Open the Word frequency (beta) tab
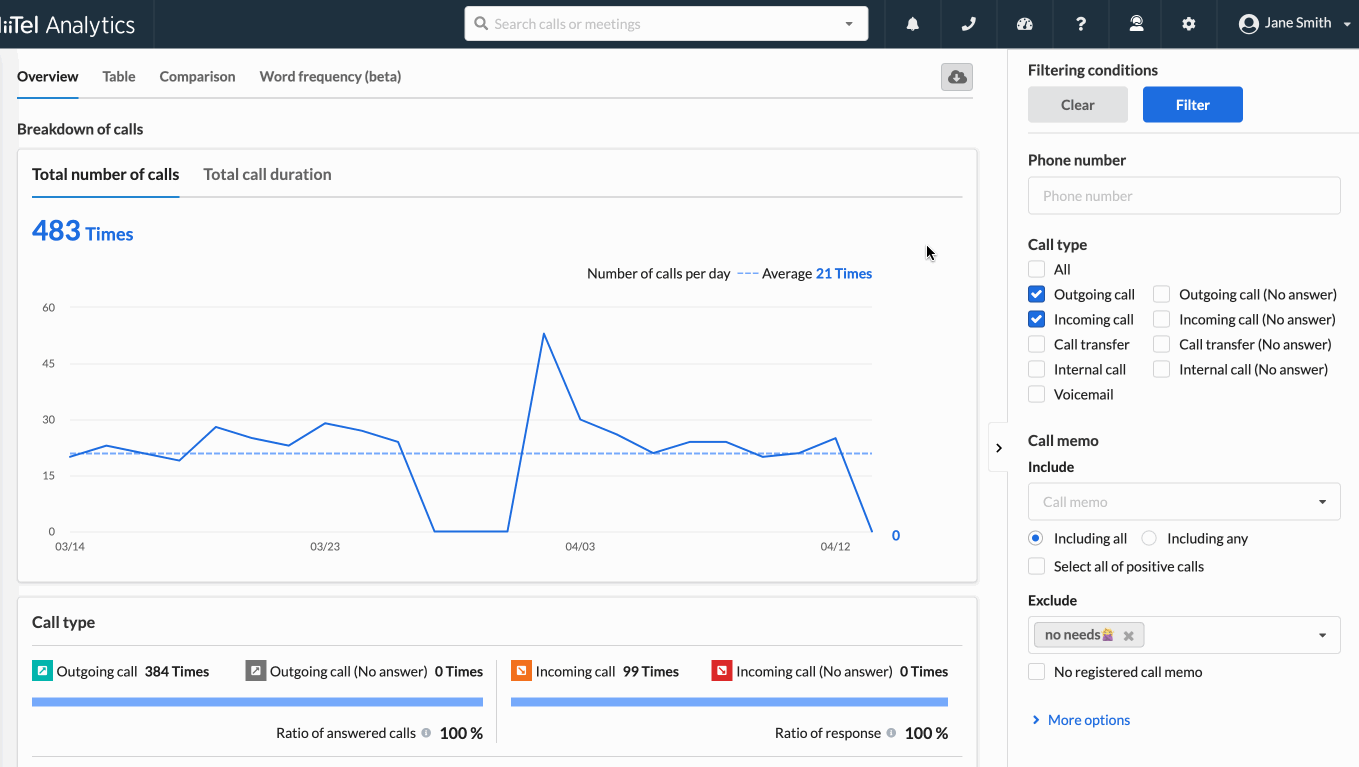This screenshot has width=1359, height=767. tap(330, 76)
